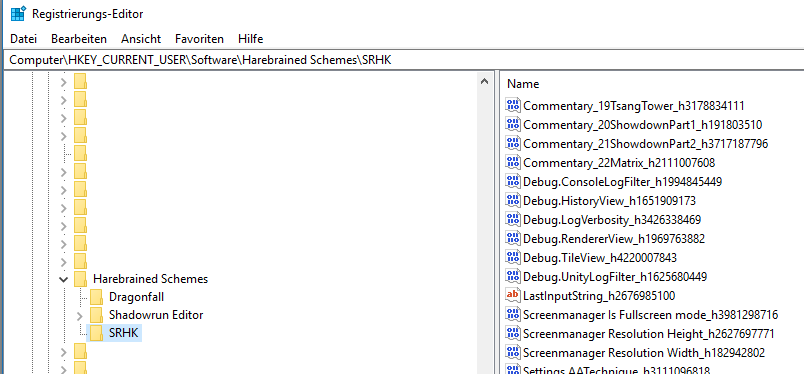Click Screenmanager Resolution Height_h2627697771 entry
The height and width of the screenshot is (374, 804).
point(649,334)
